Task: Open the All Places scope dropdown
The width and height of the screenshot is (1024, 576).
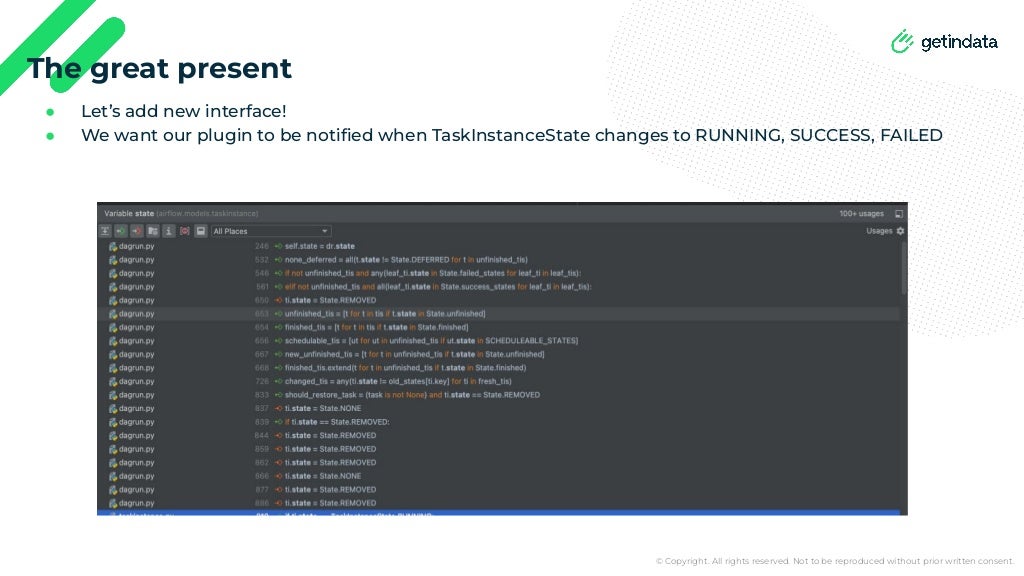Action: click(x=271, y=231)
